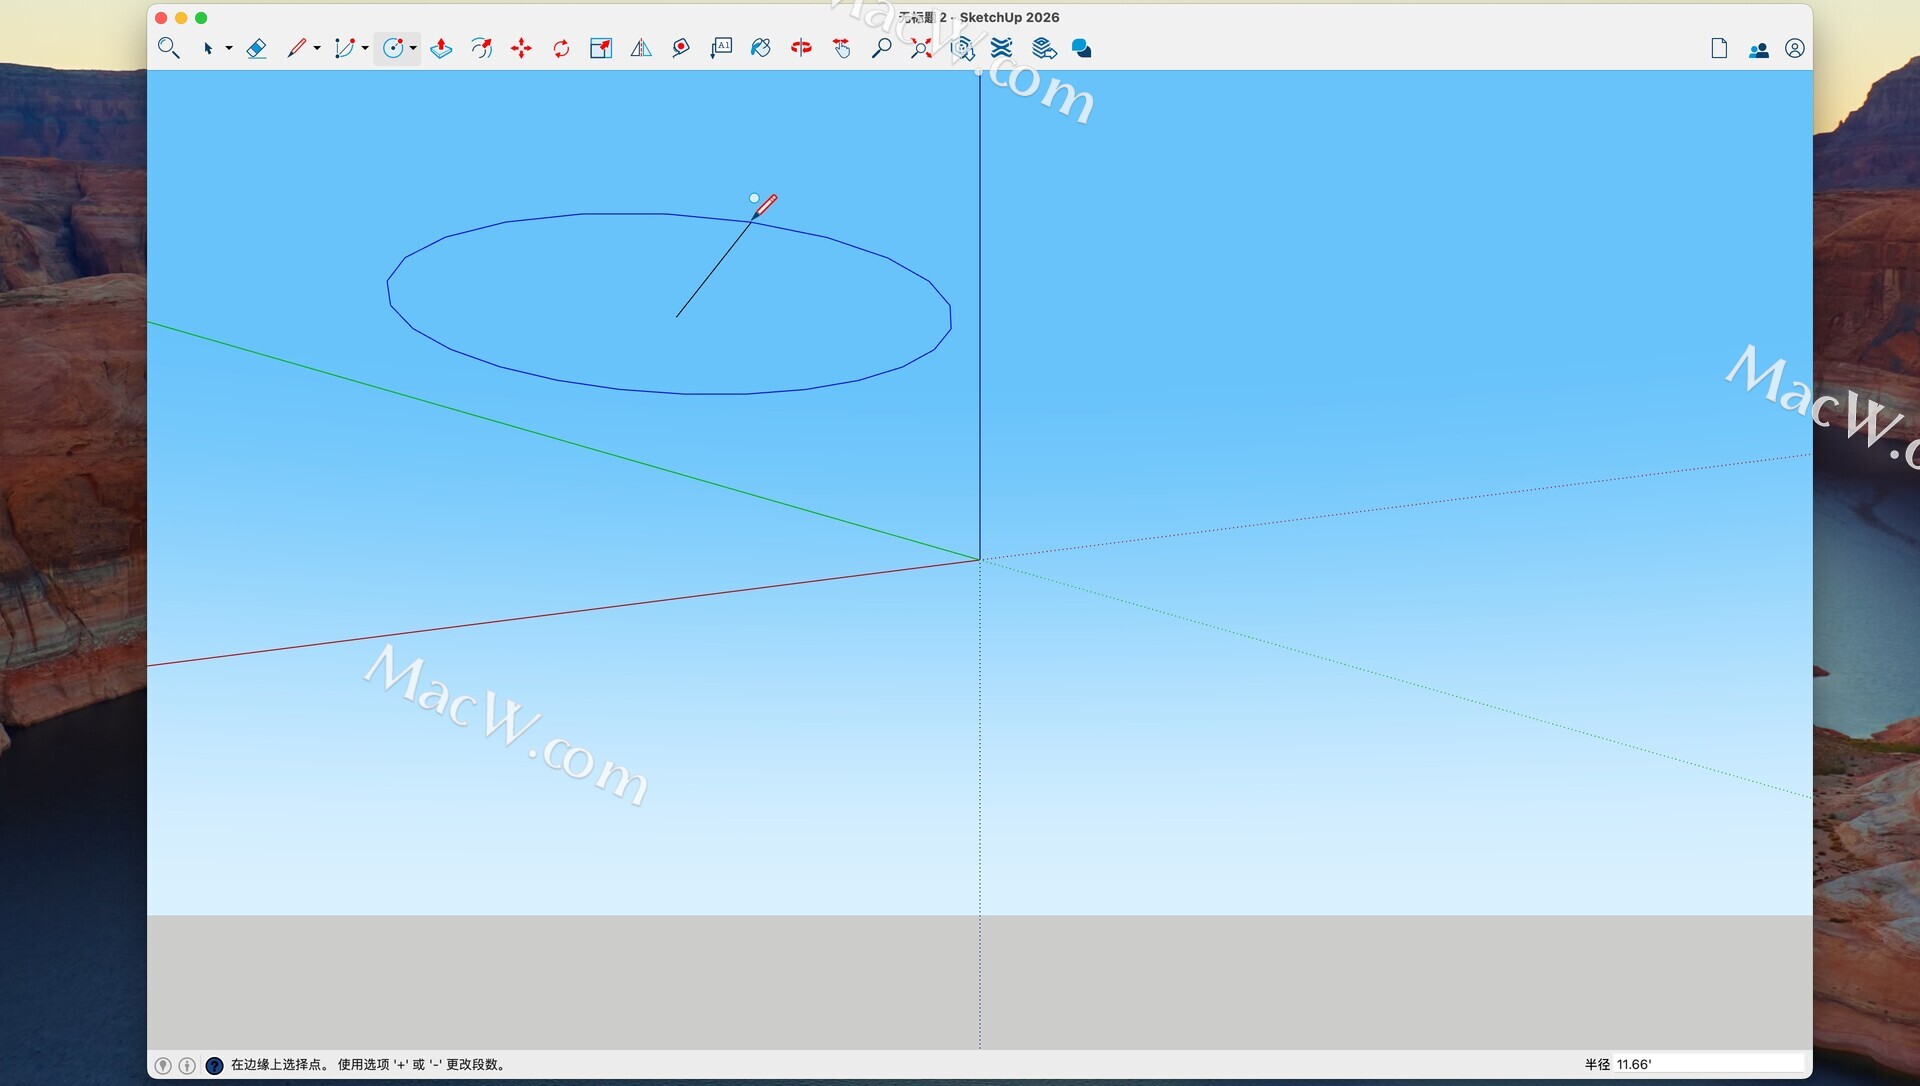Click the Search tool magnifier icon
1920x1086 pixels.
coord(168,48)
